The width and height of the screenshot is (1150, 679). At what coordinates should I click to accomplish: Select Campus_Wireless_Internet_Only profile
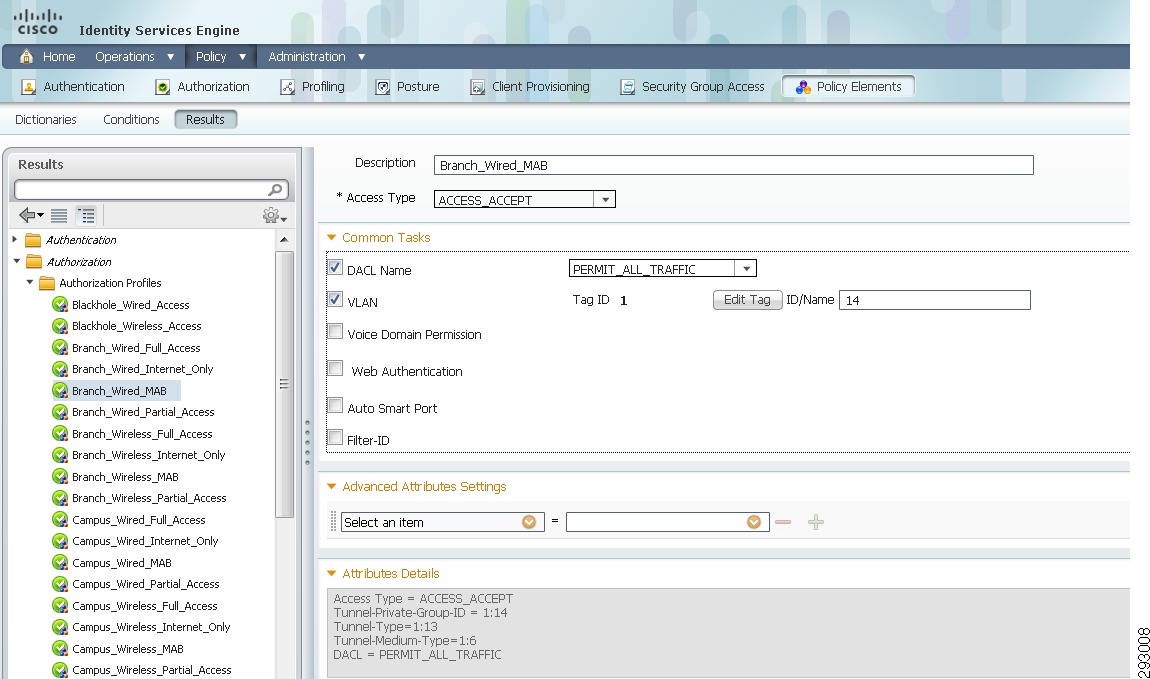[151, 627]
